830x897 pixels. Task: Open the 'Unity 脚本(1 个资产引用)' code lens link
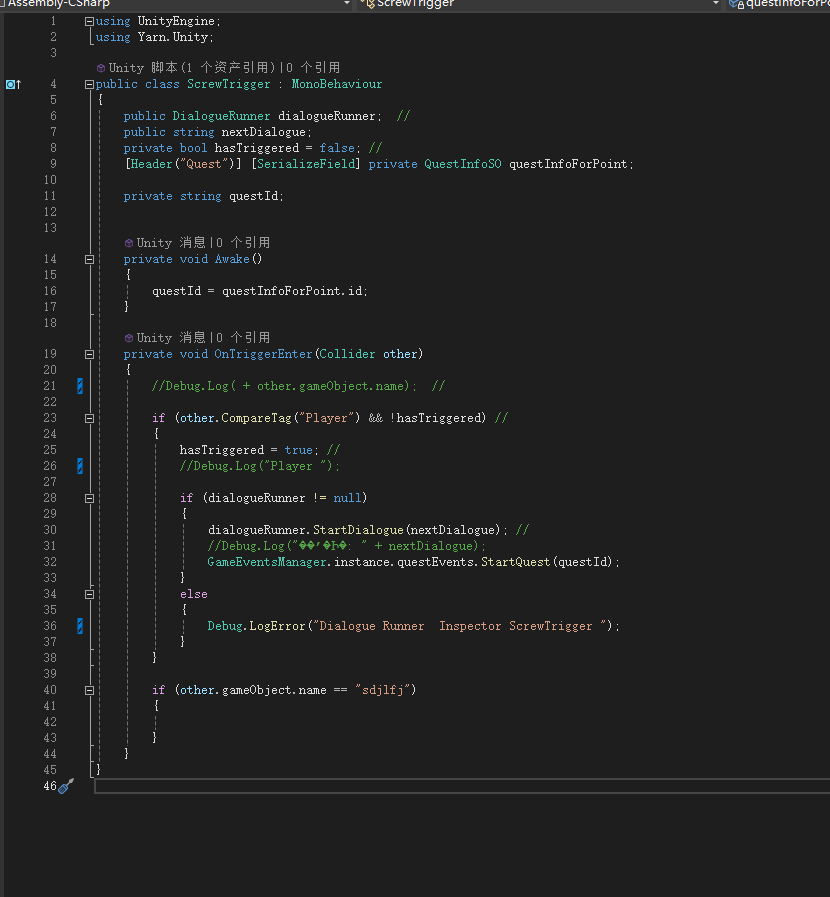click(x=192, y=68)
